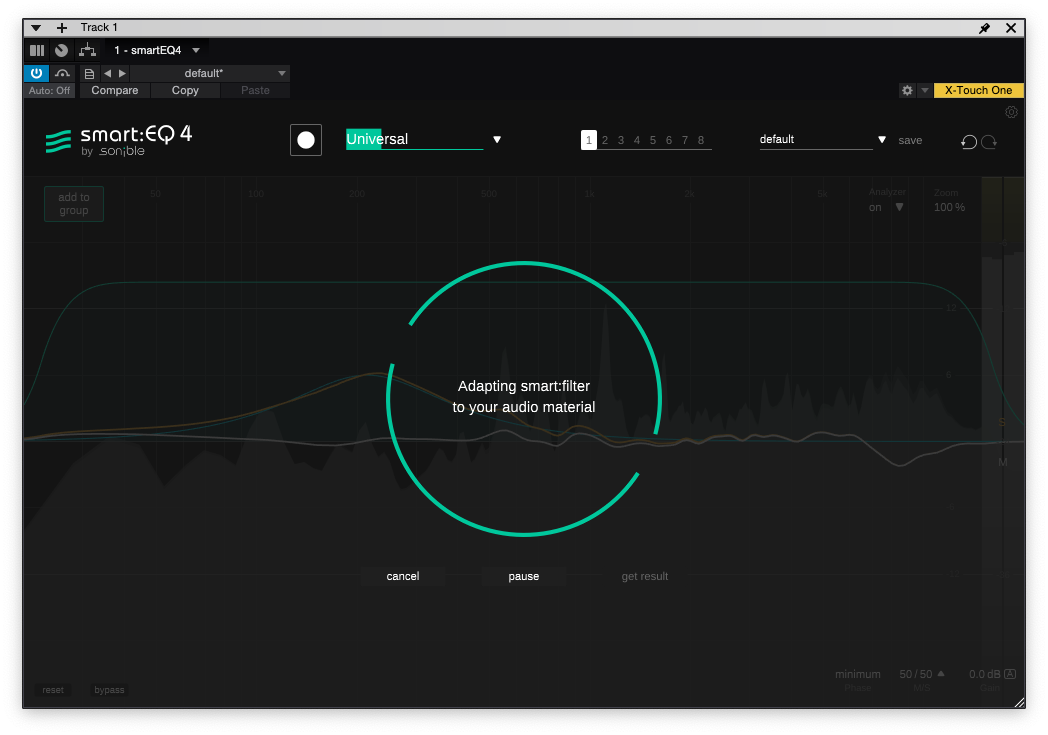Pin the plugin window
This screenshot has height=735, width=1048.
[x=985, y=27]
